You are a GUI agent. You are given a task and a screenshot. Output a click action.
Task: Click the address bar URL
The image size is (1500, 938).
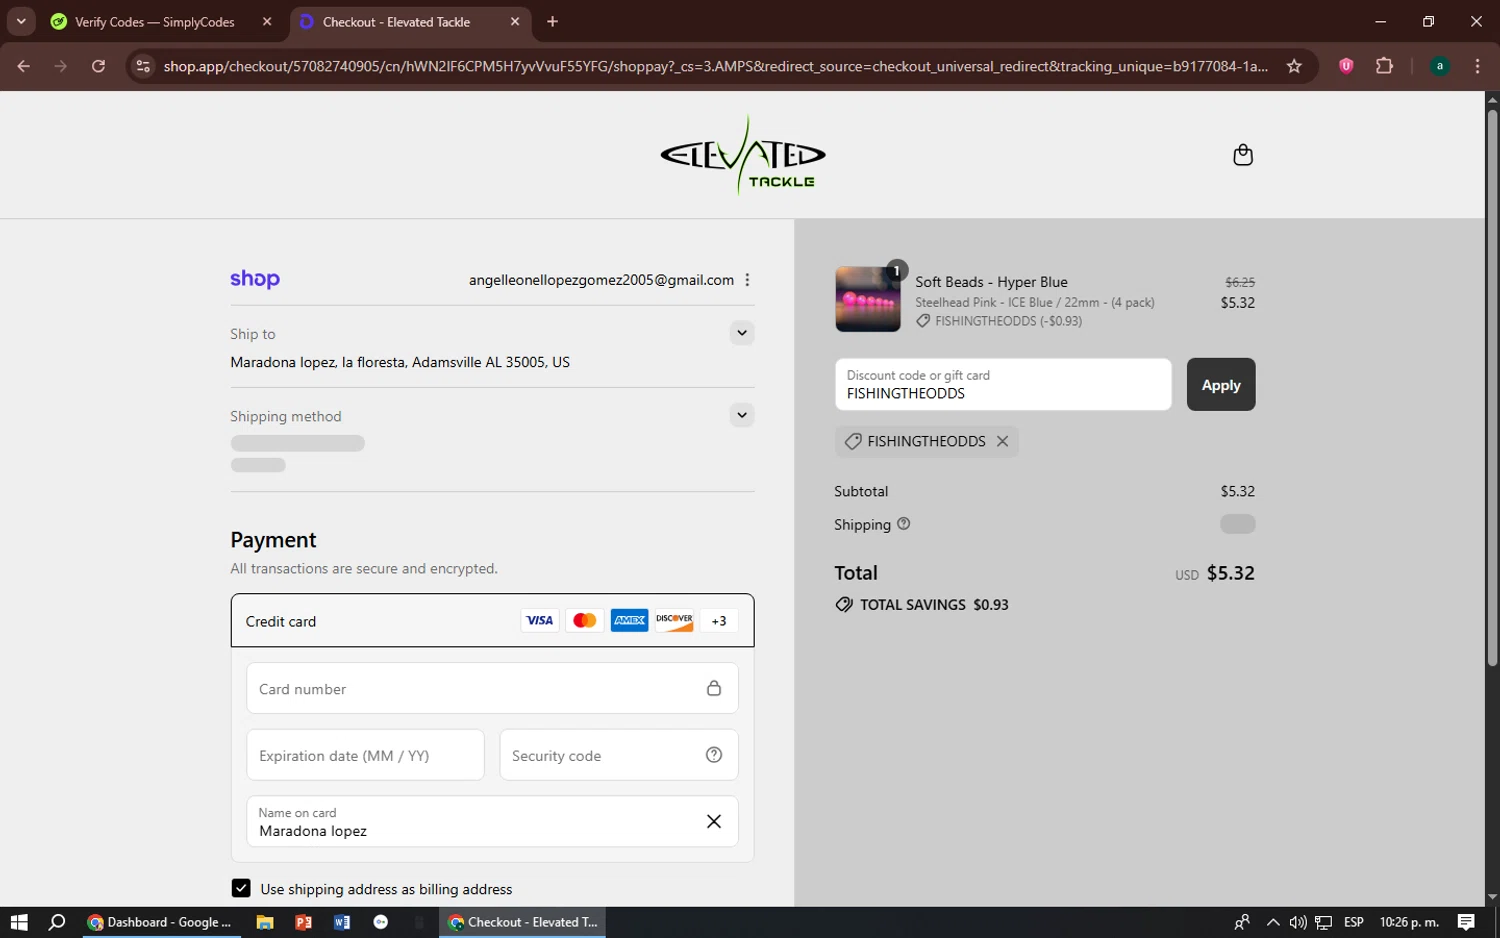click(x=715, y=66)
